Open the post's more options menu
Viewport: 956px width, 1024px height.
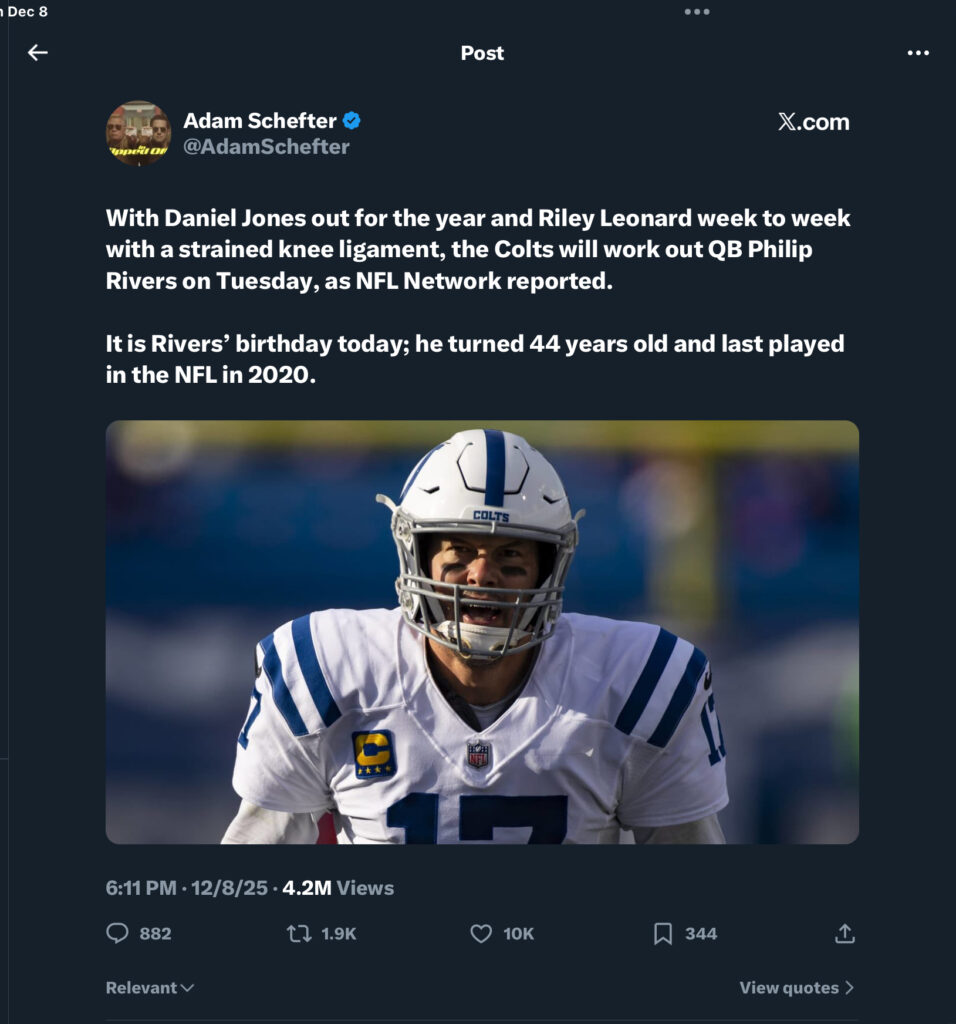tap(918, 53)
